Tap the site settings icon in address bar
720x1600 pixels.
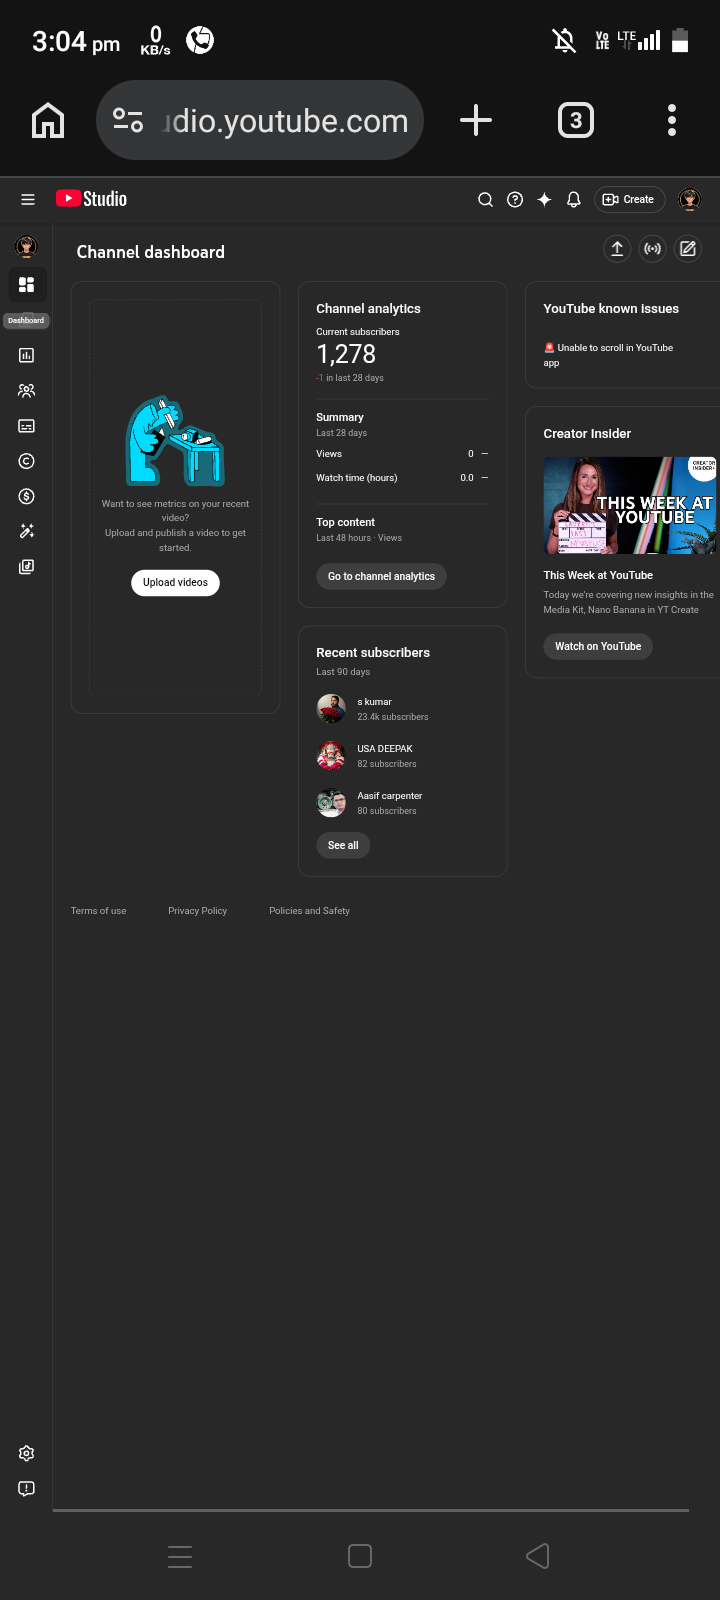click(x=128, y=120)
